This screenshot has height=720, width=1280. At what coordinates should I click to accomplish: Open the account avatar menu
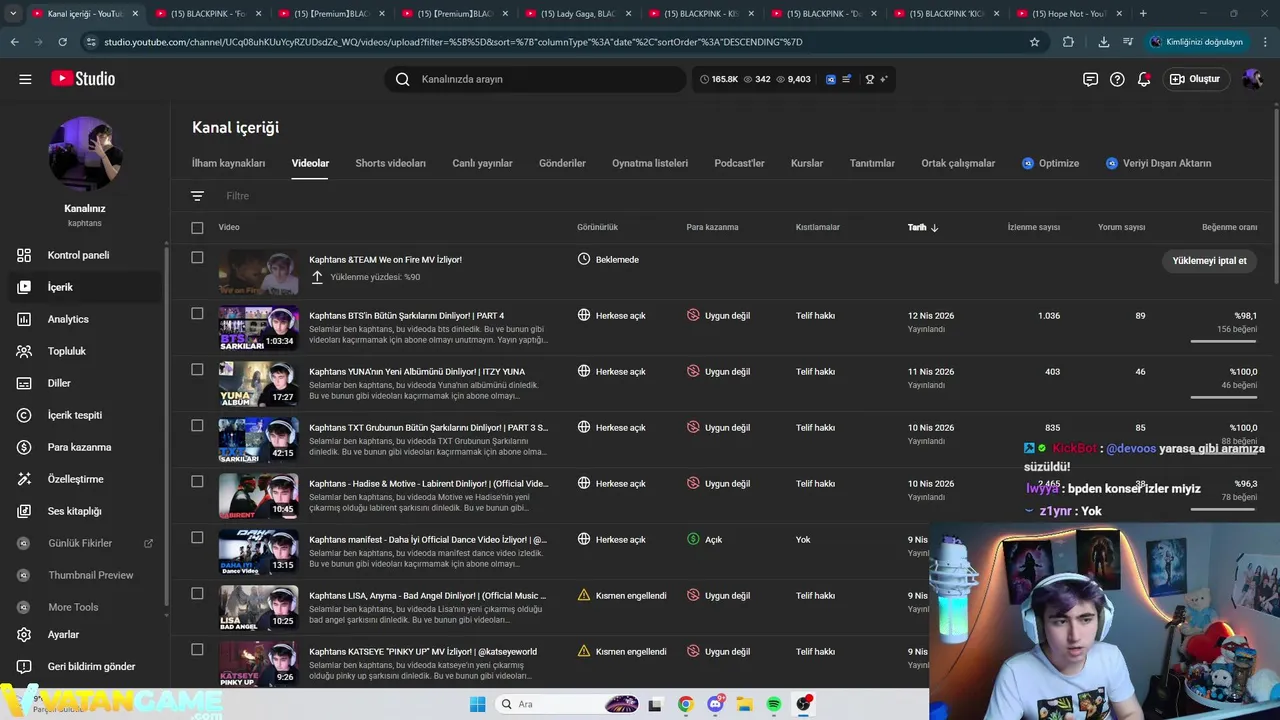(x=1252, y=79)
